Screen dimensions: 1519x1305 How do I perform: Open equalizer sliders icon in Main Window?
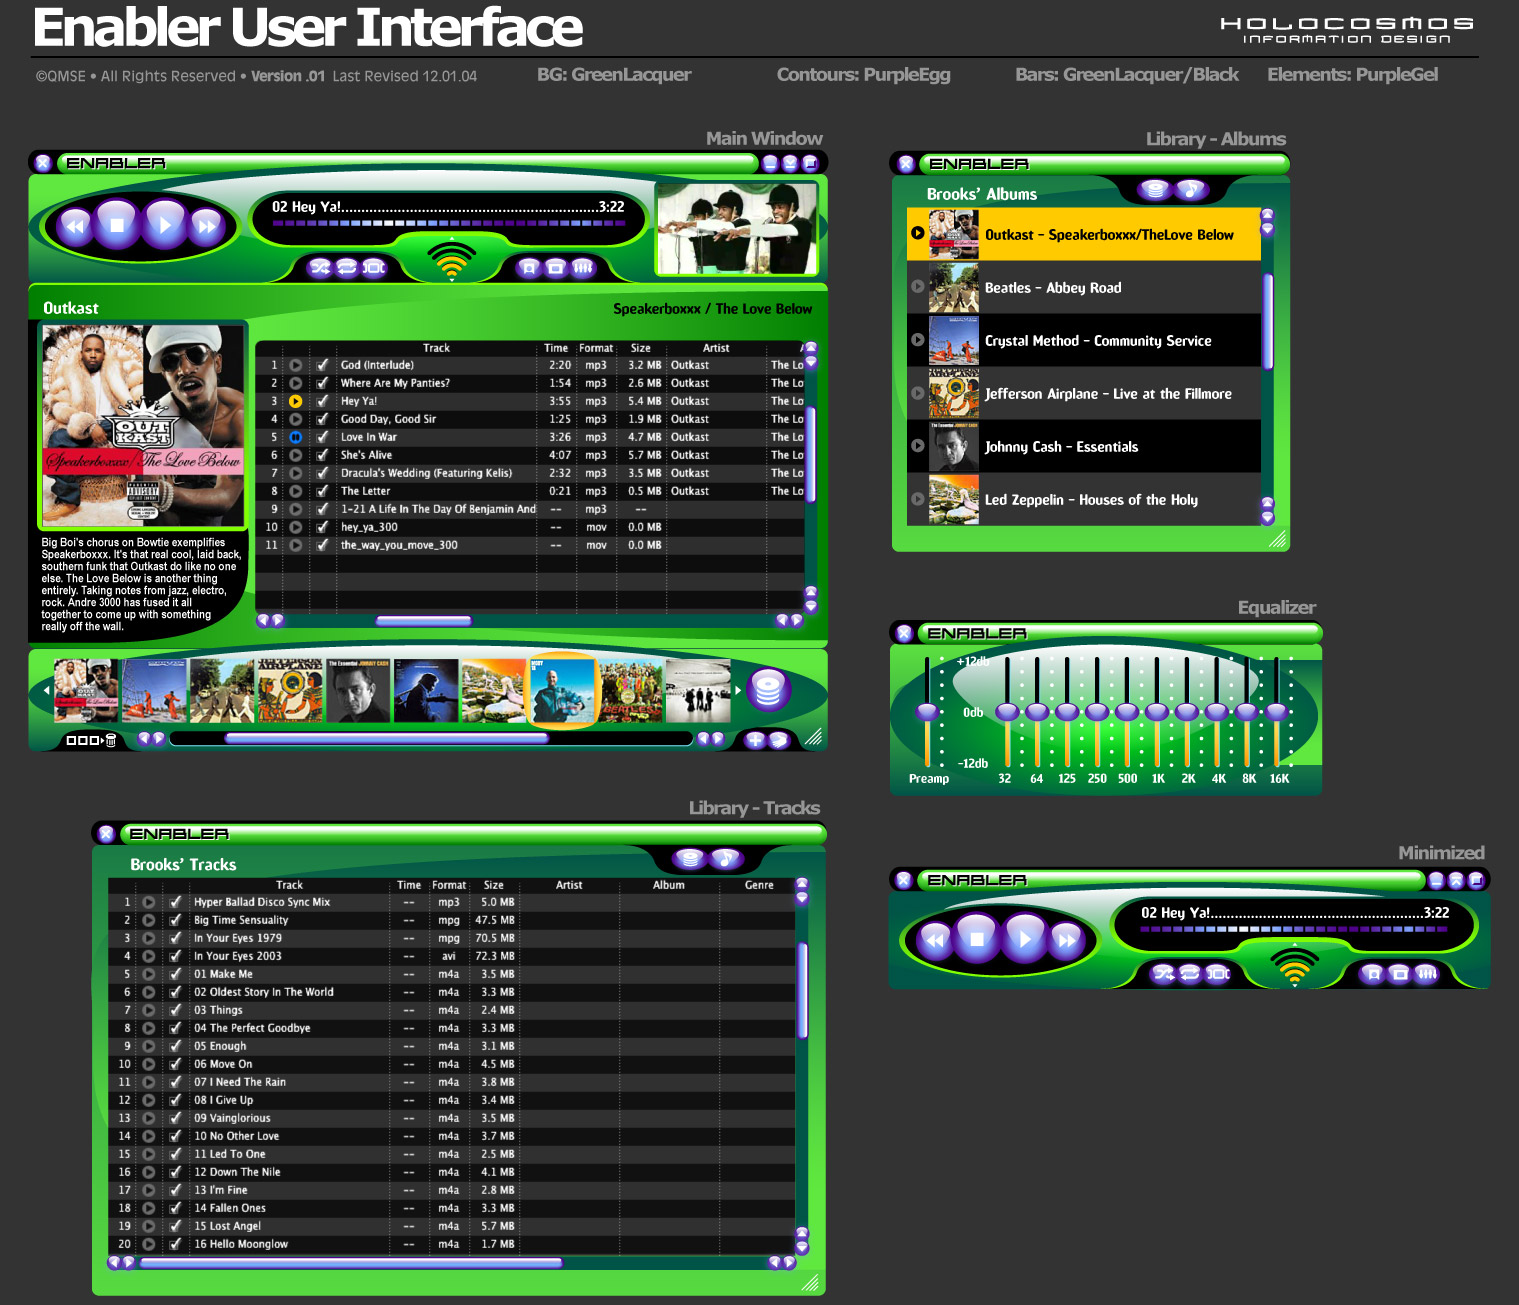583,267
